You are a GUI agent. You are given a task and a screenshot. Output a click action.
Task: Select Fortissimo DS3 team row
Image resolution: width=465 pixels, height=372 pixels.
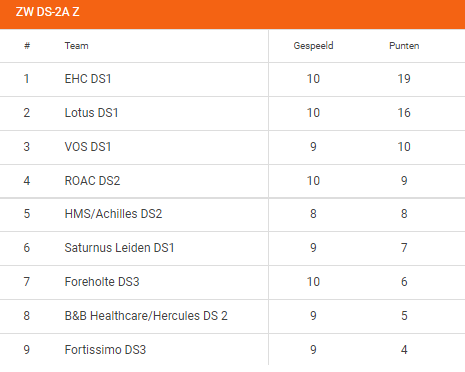[232, 350]
